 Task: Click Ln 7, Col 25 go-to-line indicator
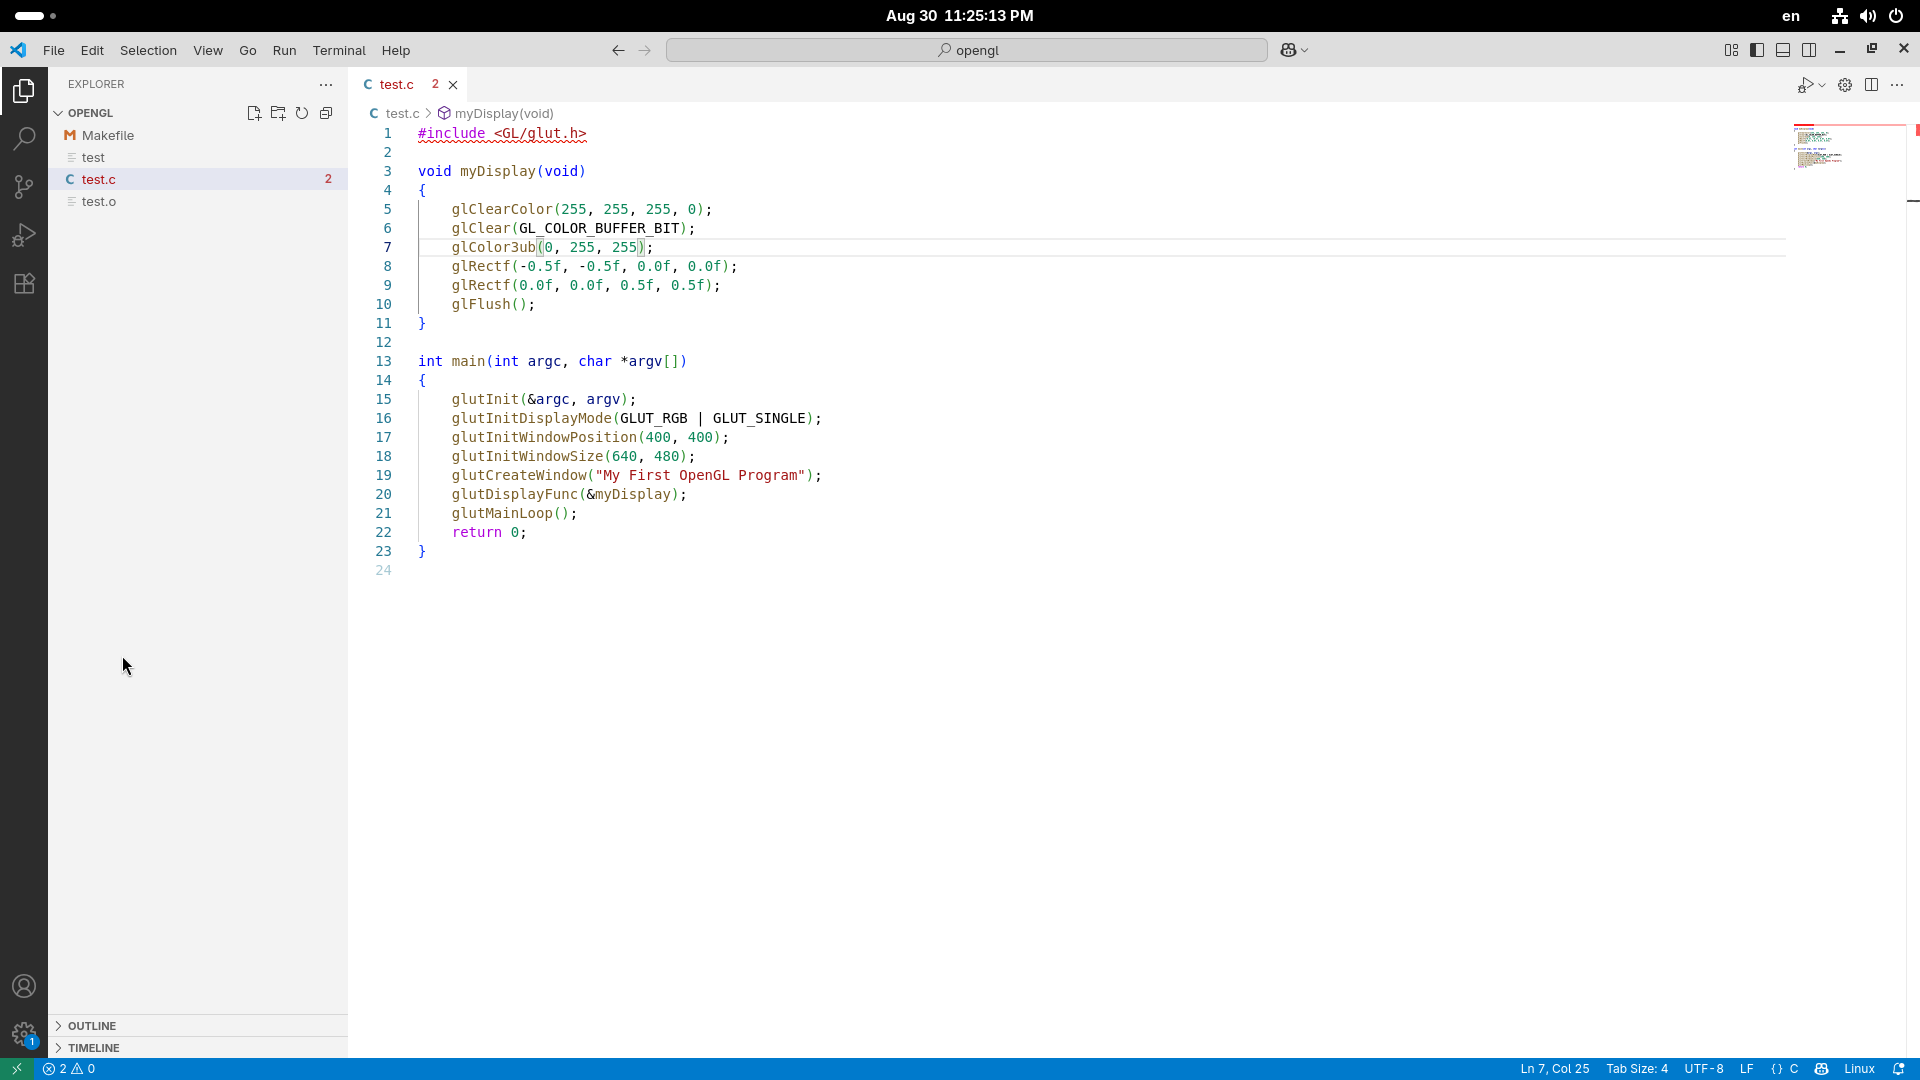click(1554, 1069)
